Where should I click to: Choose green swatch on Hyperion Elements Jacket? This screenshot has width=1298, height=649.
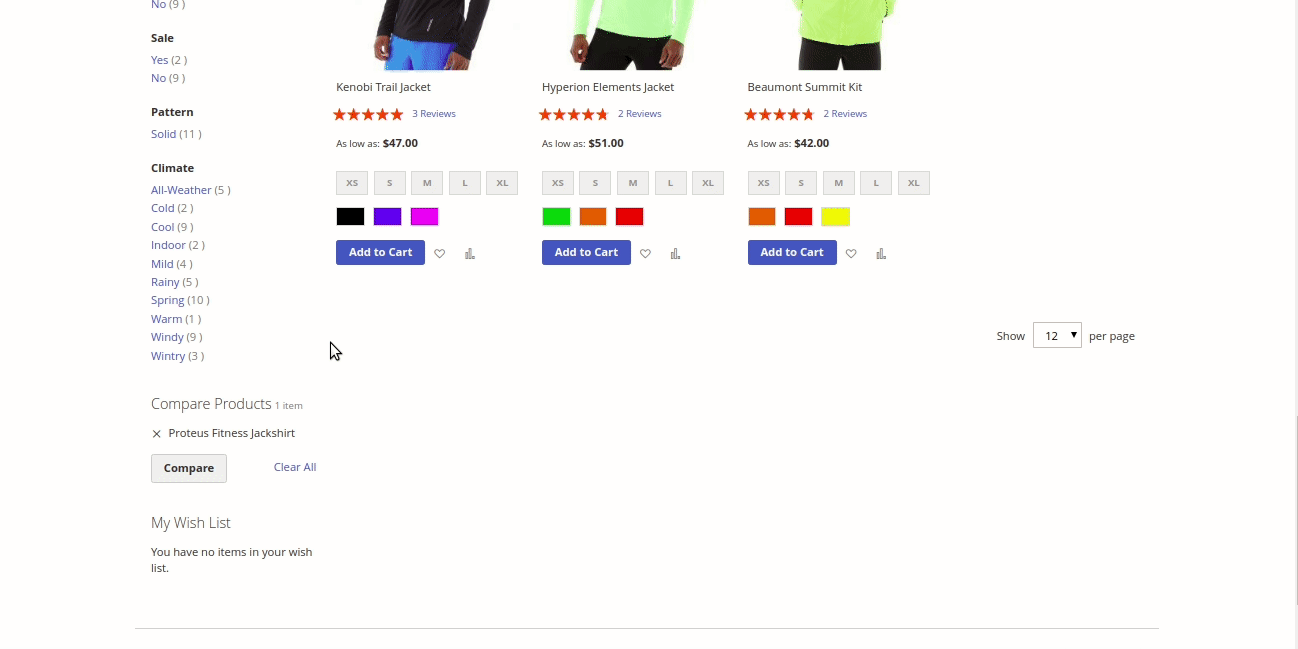(556, 217)
